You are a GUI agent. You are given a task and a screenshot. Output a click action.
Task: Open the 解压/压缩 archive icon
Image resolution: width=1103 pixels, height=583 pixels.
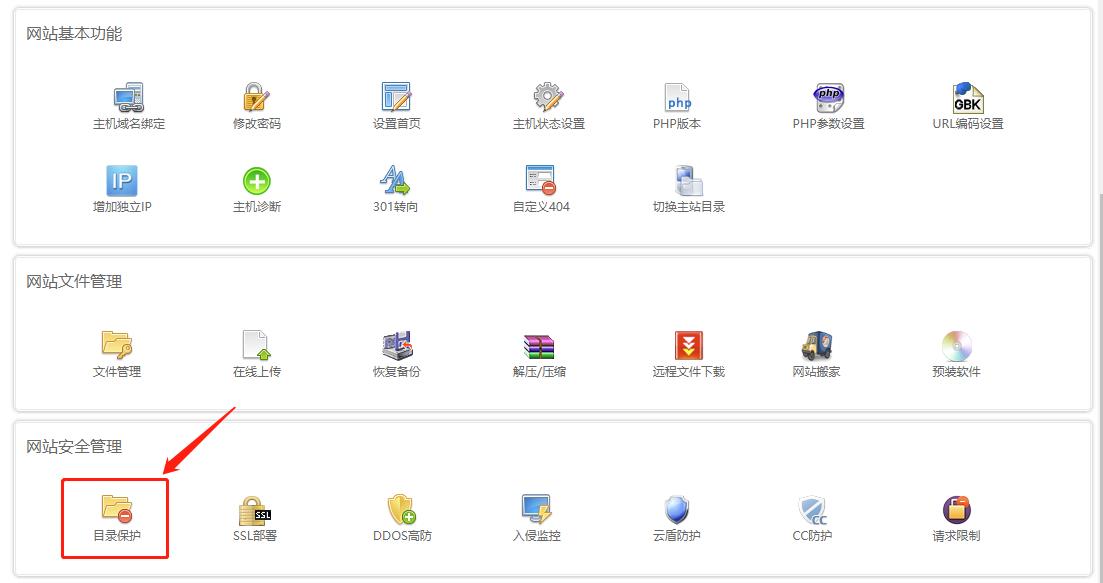click(539, 346)
